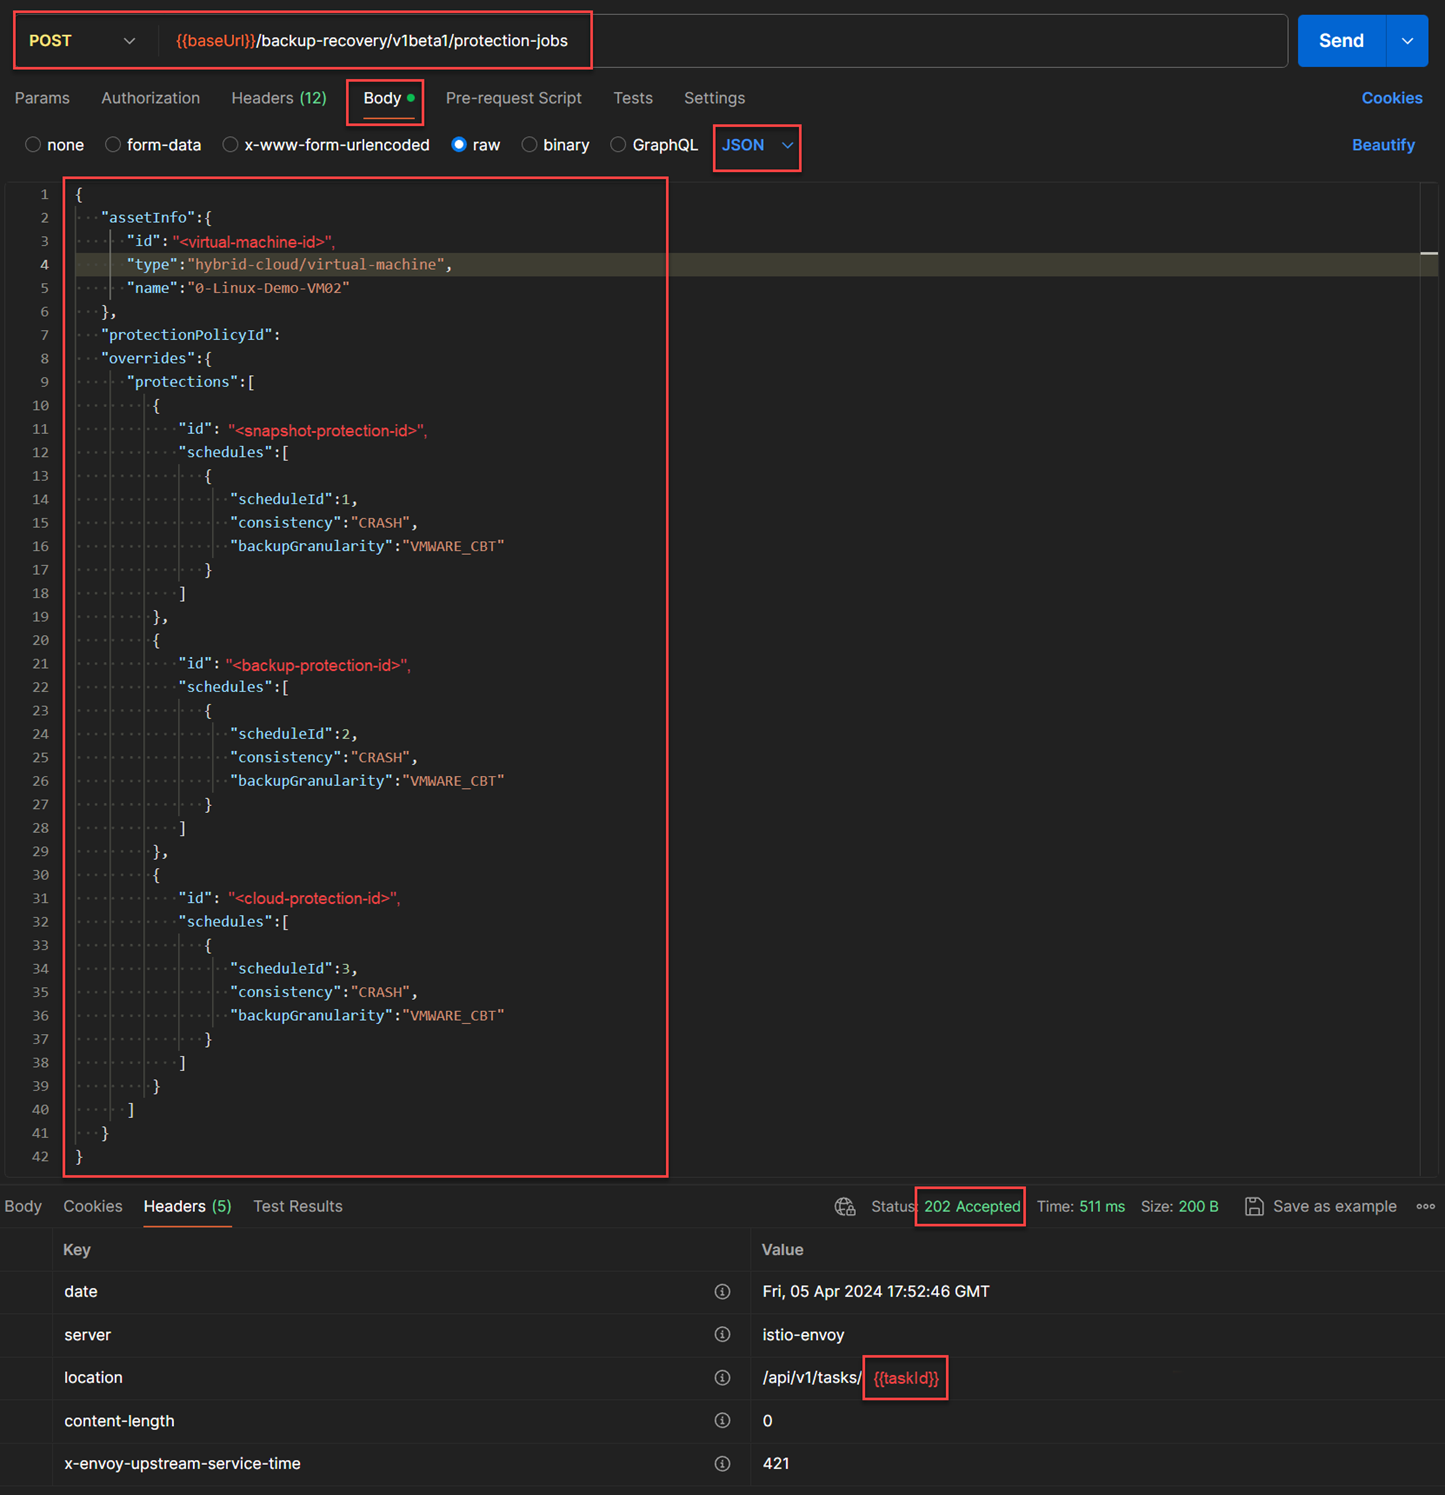Click the info icon in the content-length row
Image resolution: width=1445 pixels, height=1495 pixels.
(x=722, y=1421)
